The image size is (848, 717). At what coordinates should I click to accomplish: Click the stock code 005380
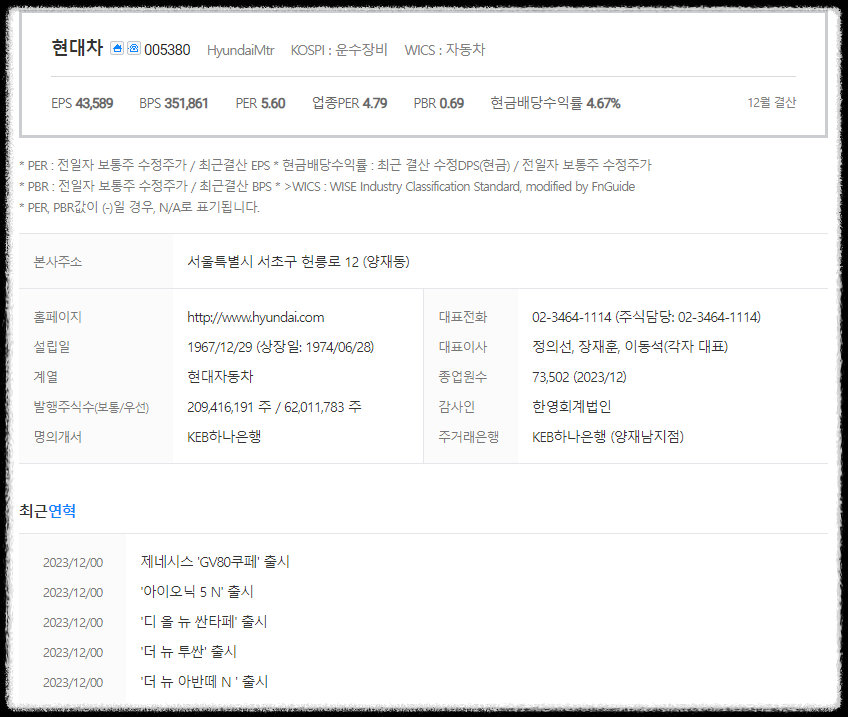pyautogui.click(x=167, y=50)
